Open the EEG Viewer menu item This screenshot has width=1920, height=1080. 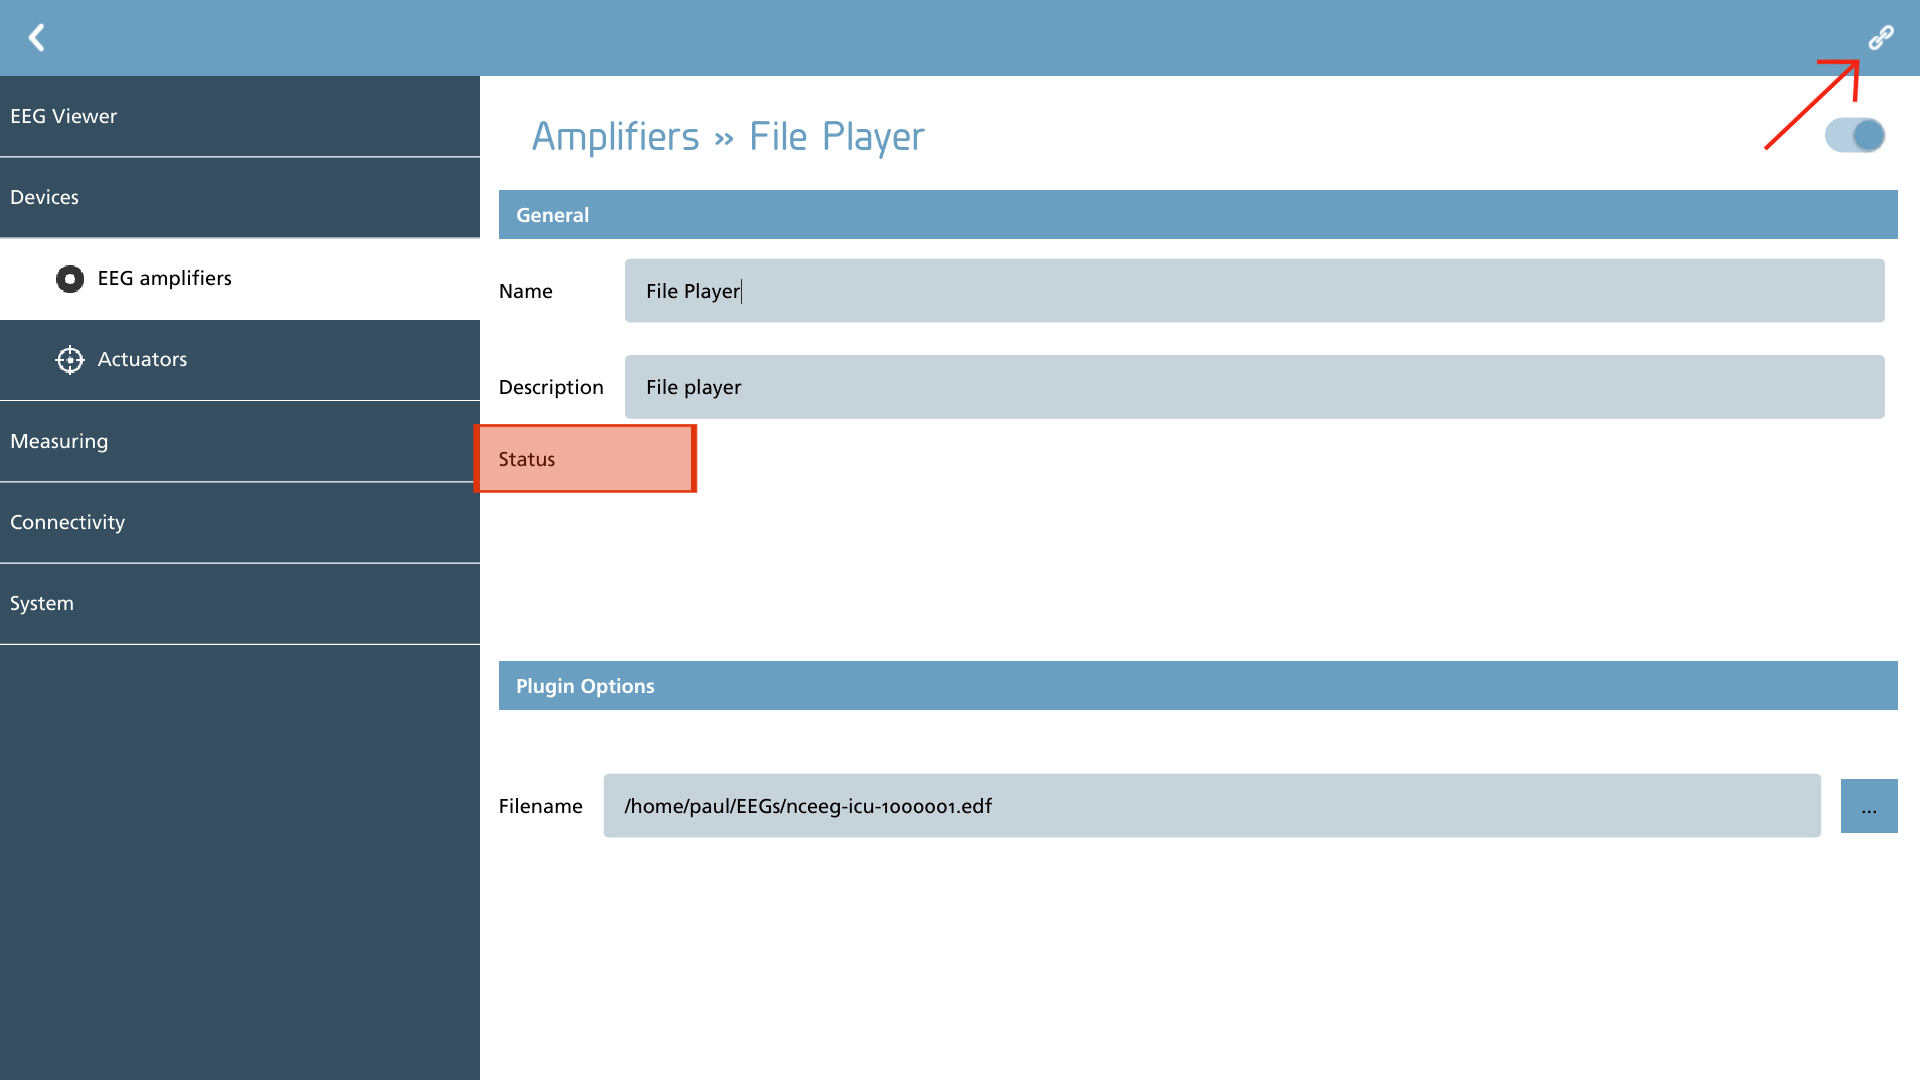(x=240, y=116)
